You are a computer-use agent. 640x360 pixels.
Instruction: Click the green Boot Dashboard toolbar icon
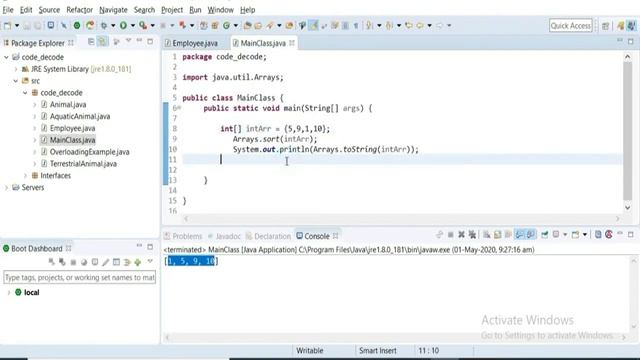click(77, 25)
